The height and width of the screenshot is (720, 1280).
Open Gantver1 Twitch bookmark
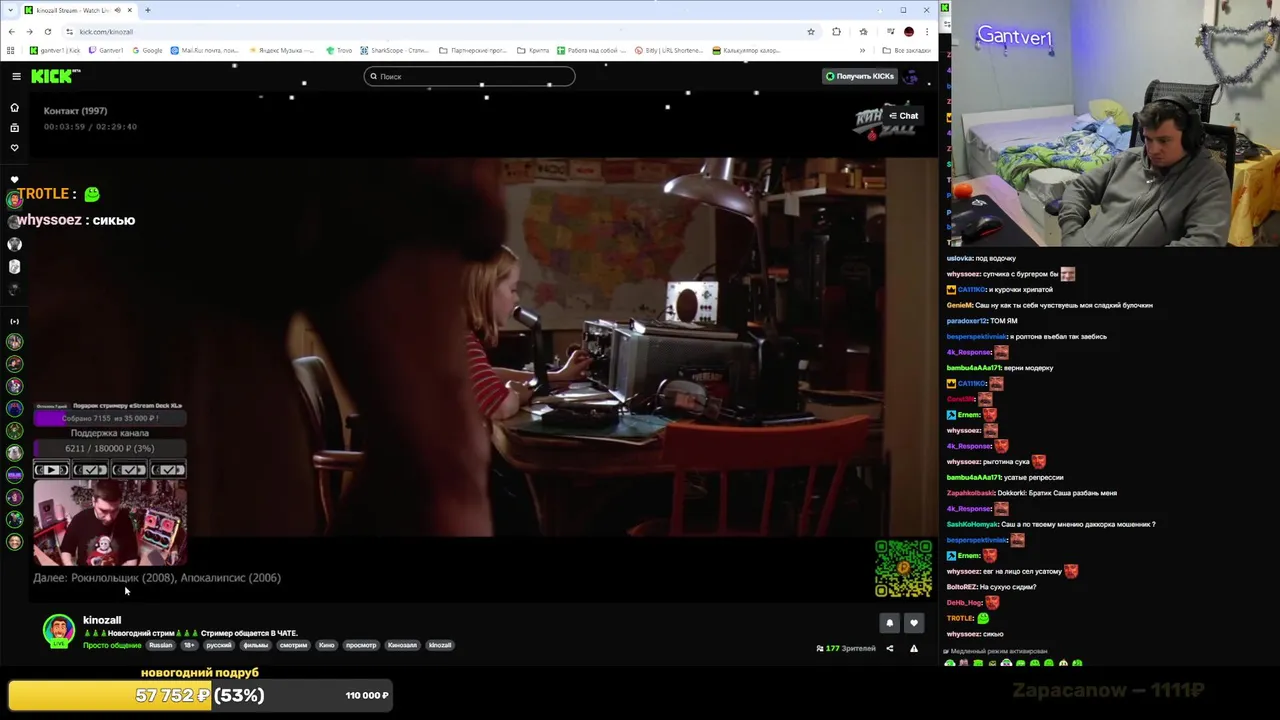tap(105, 50)
